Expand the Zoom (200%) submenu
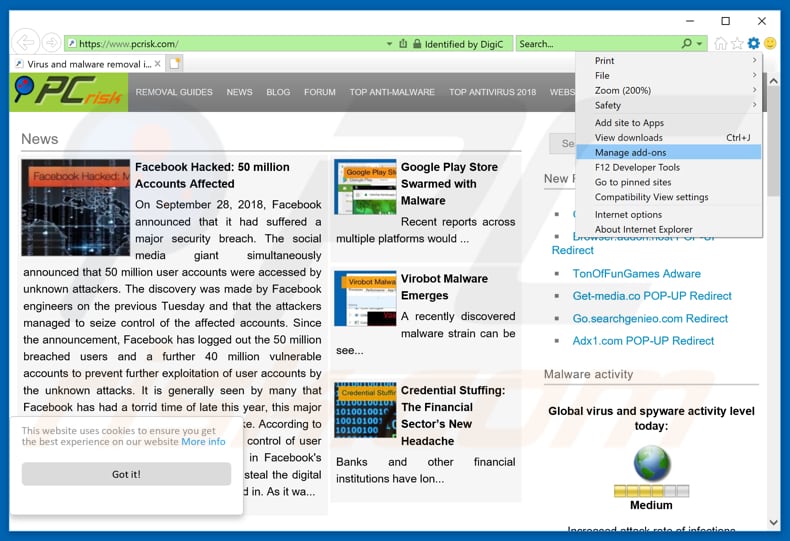This screenshot has height=541, width=790. pyautogui.click(x=668, y=90)
